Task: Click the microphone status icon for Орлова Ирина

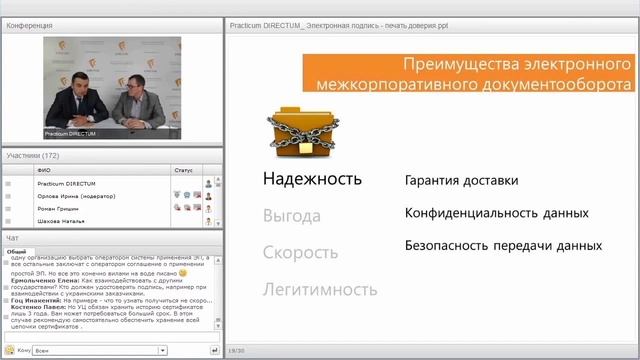Action: click(x=177, y=195)
